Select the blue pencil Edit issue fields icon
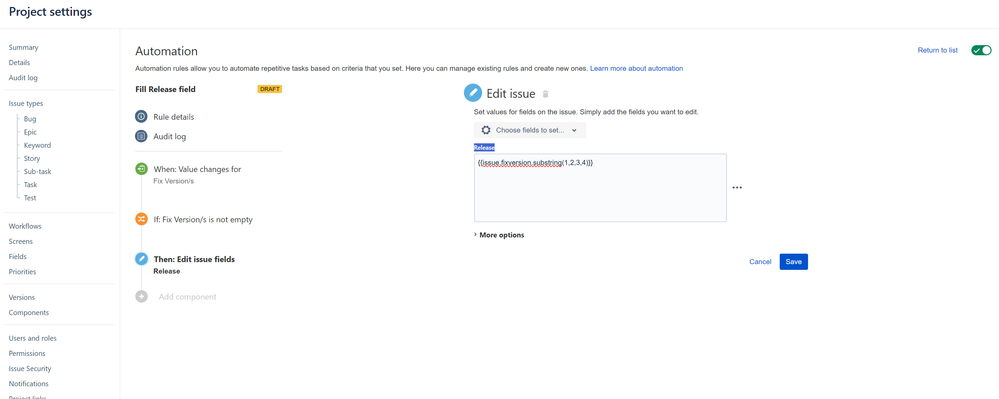The image size is (999, 399). click(x=141, y=259)
